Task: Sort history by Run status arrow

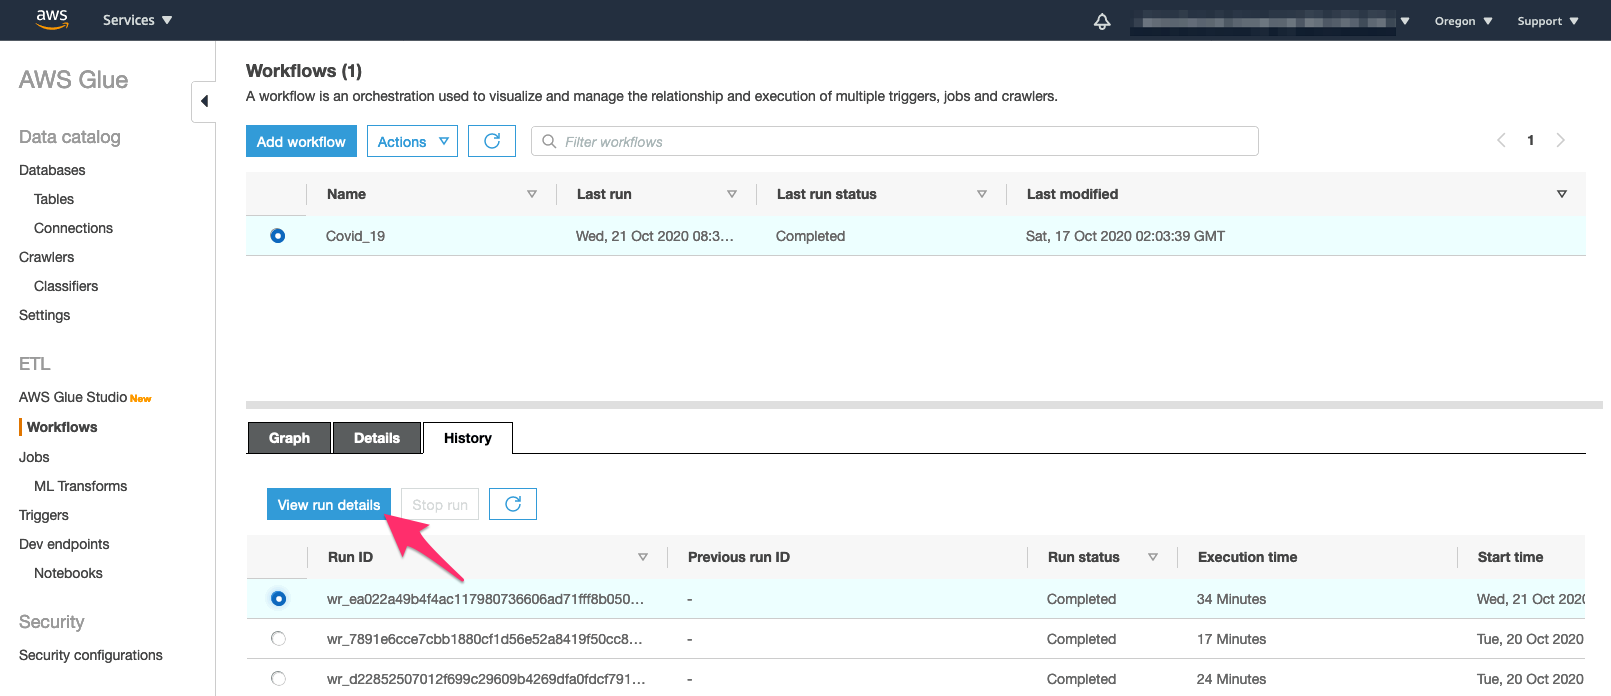Action: tap(1153, 557)
